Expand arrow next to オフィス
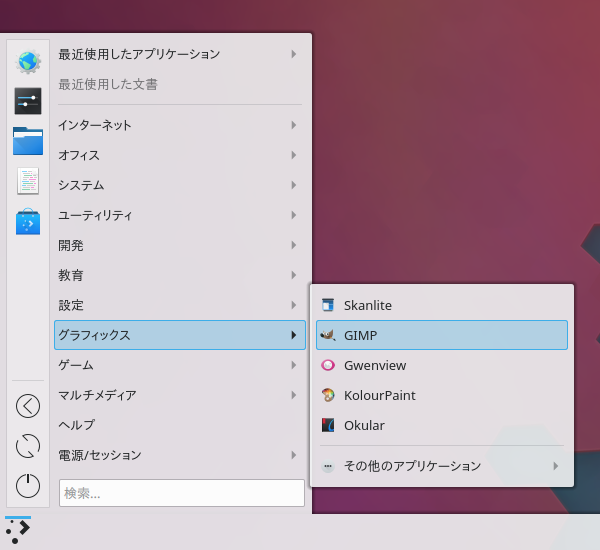This screenshot has width=600, height=550. 293,155
